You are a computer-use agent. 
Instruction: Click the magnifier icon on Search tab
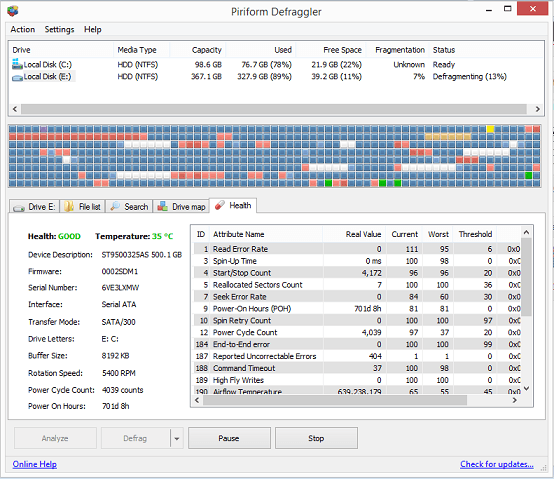115,206
